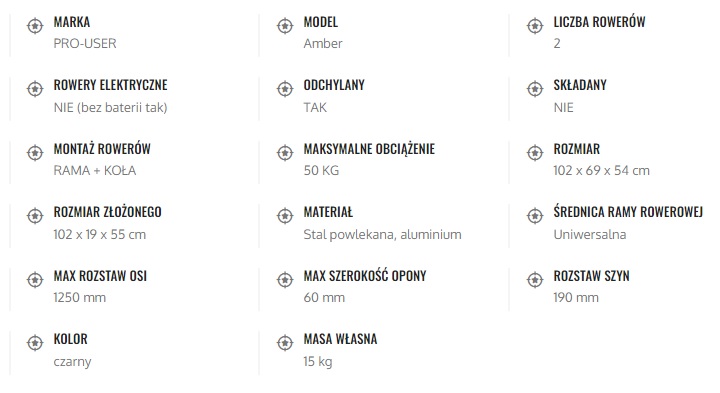Click the icon beside MONTAŻ ROWERÓW
This screenshot has width=720, height=393.
click(x=35, y=153)
